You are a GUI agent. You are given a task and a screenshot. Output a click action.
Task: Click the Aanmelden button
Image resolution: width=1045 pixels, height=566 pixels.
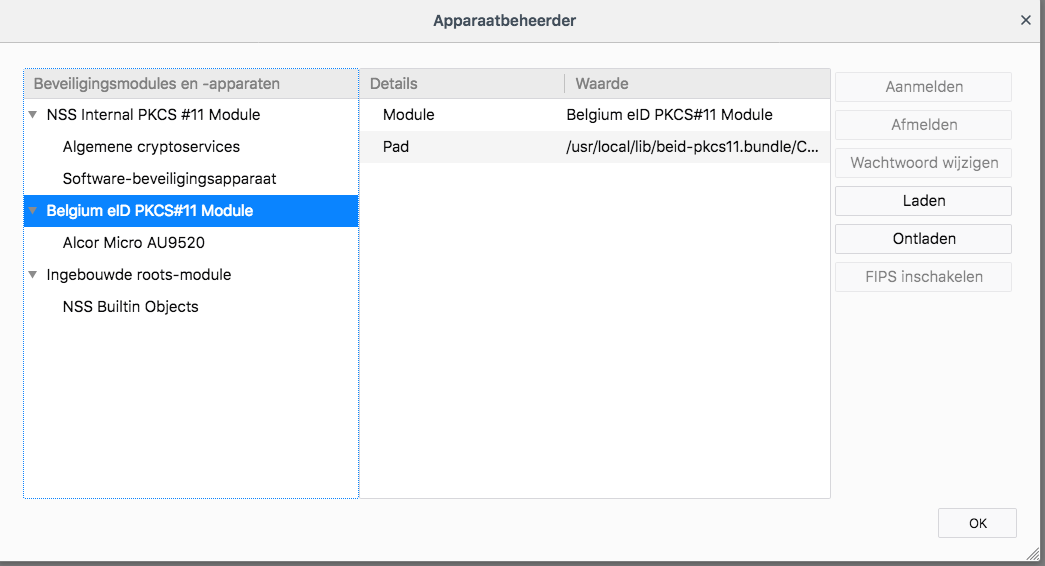[923, 87]
